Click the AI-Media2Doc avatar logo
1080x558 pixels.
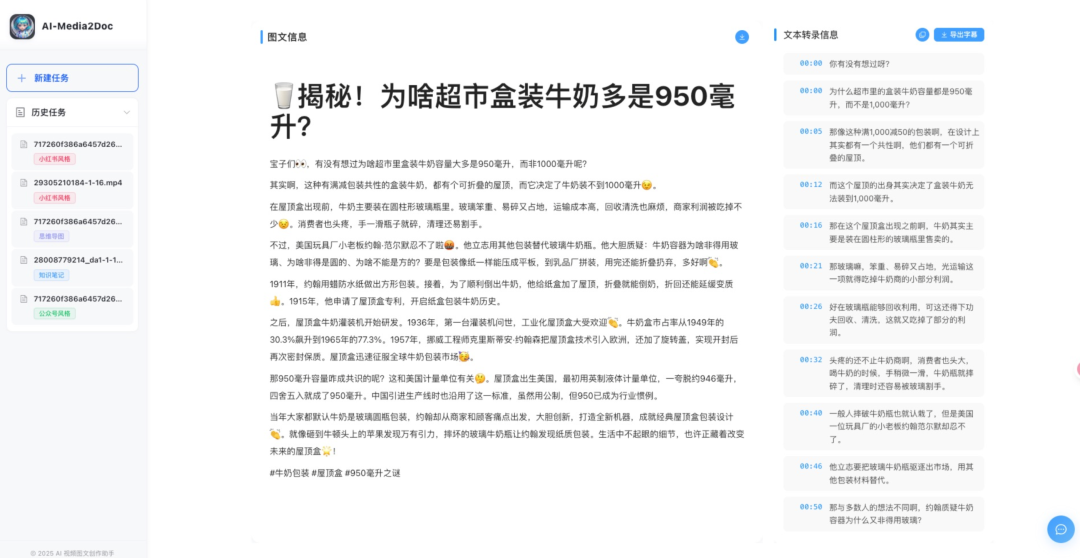[x=22, y=26]
